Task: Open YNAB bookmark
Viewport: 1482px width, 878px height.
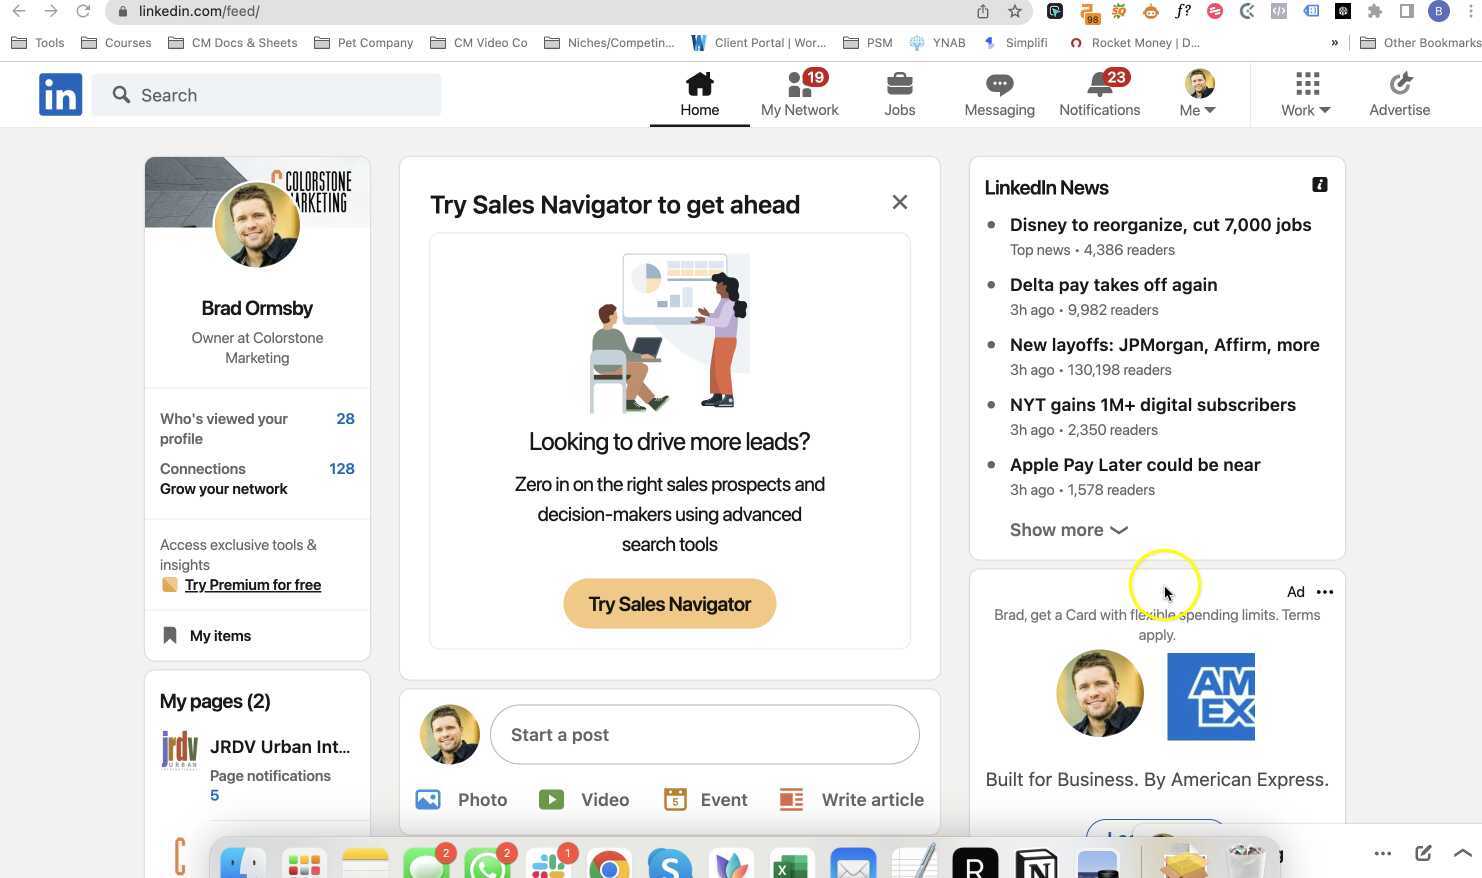Action: coord(937,43)
